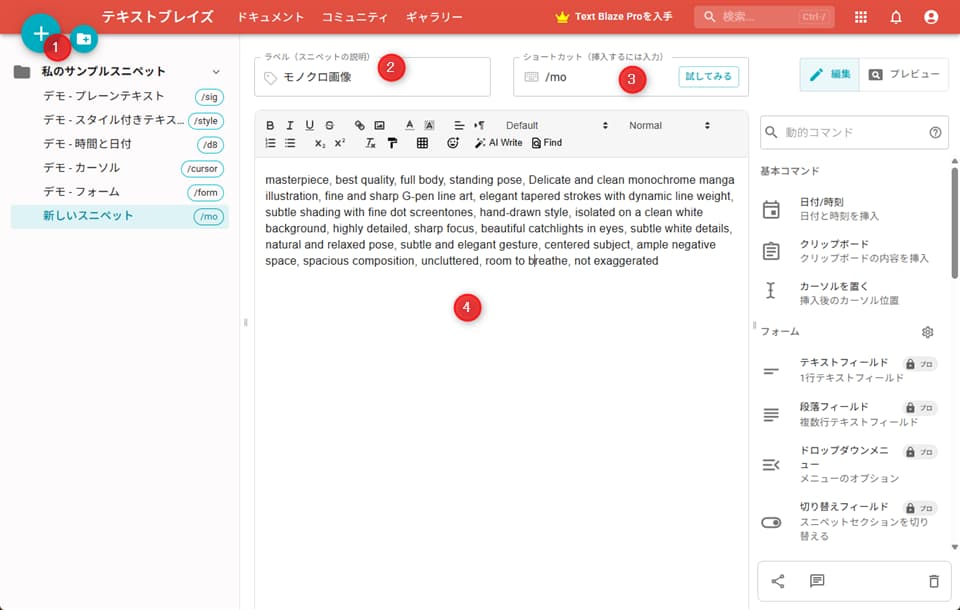Switch to プレビュー preview mode
This screenshot has height=610, width=960.
(904, 75)
